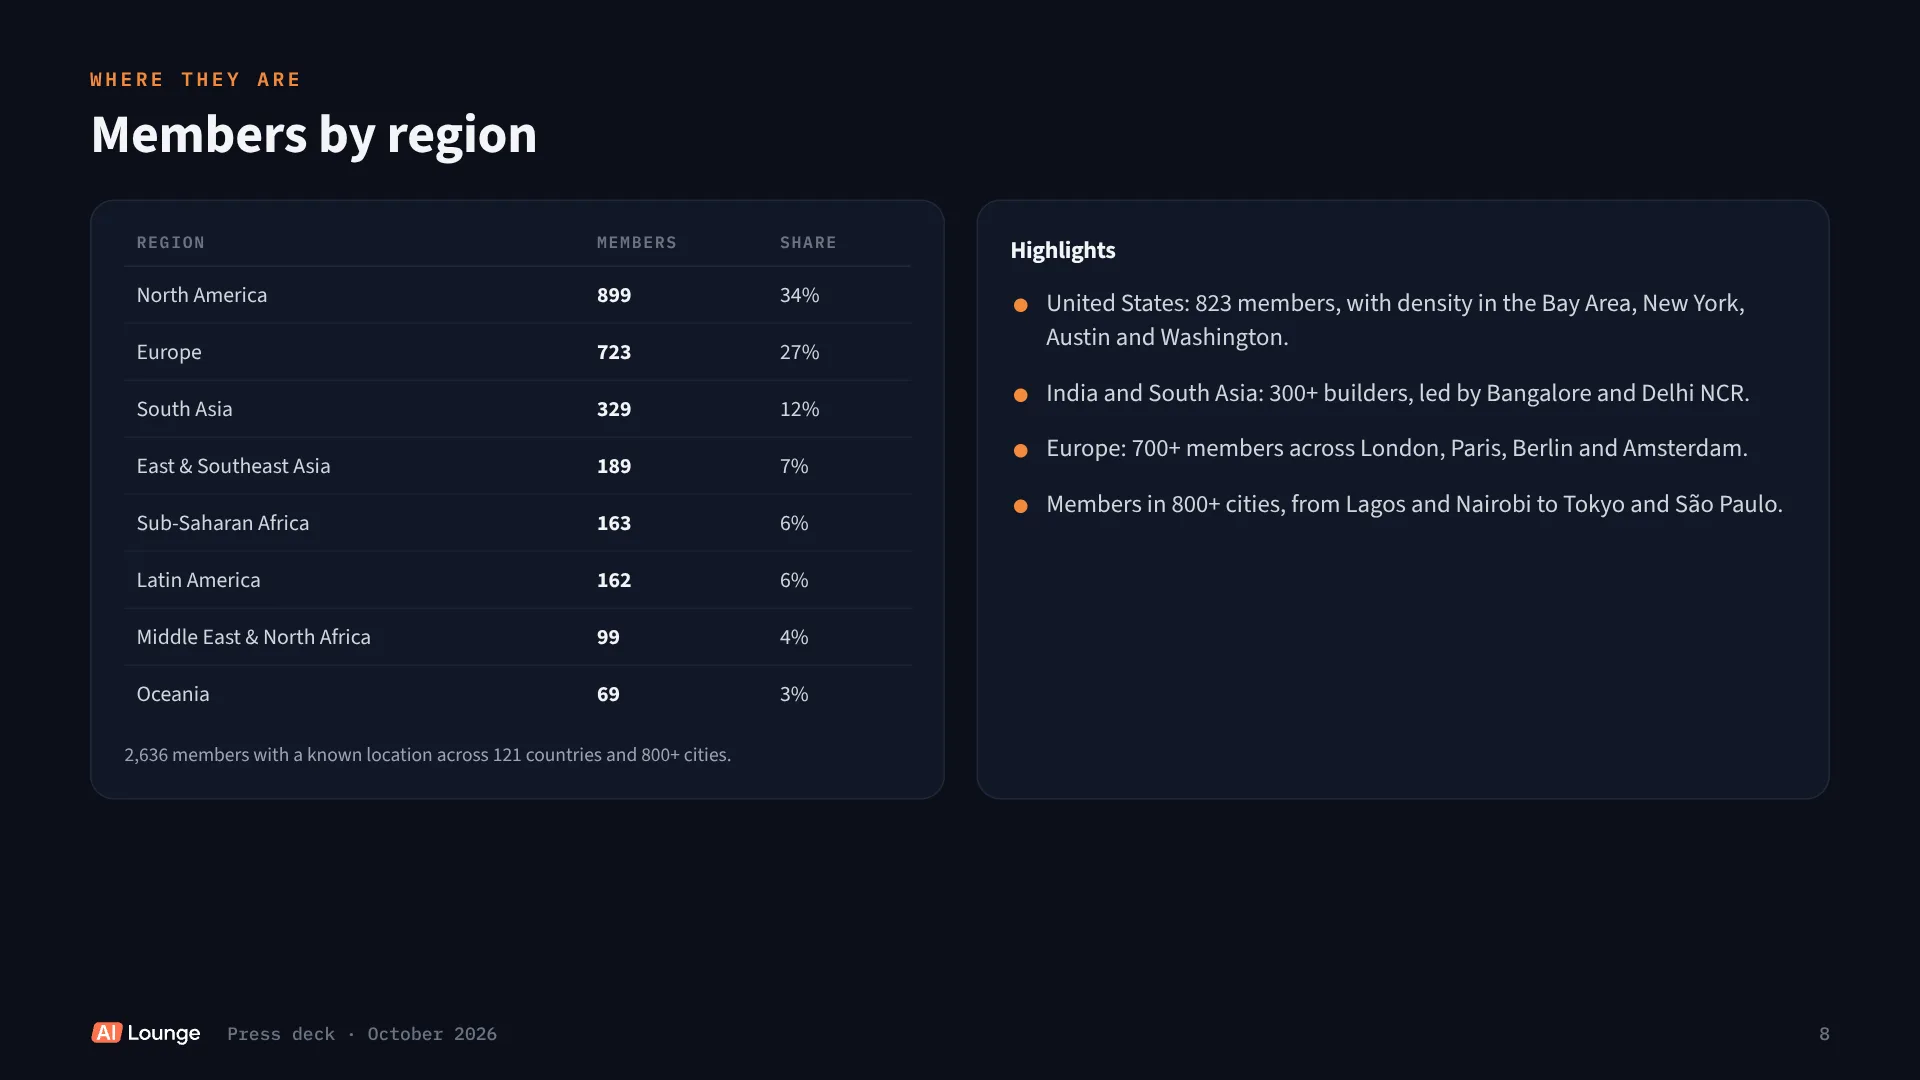Click the Latin America 6% share
This screenshot has height=1080, width=1920.
click(x=794, y=580)
